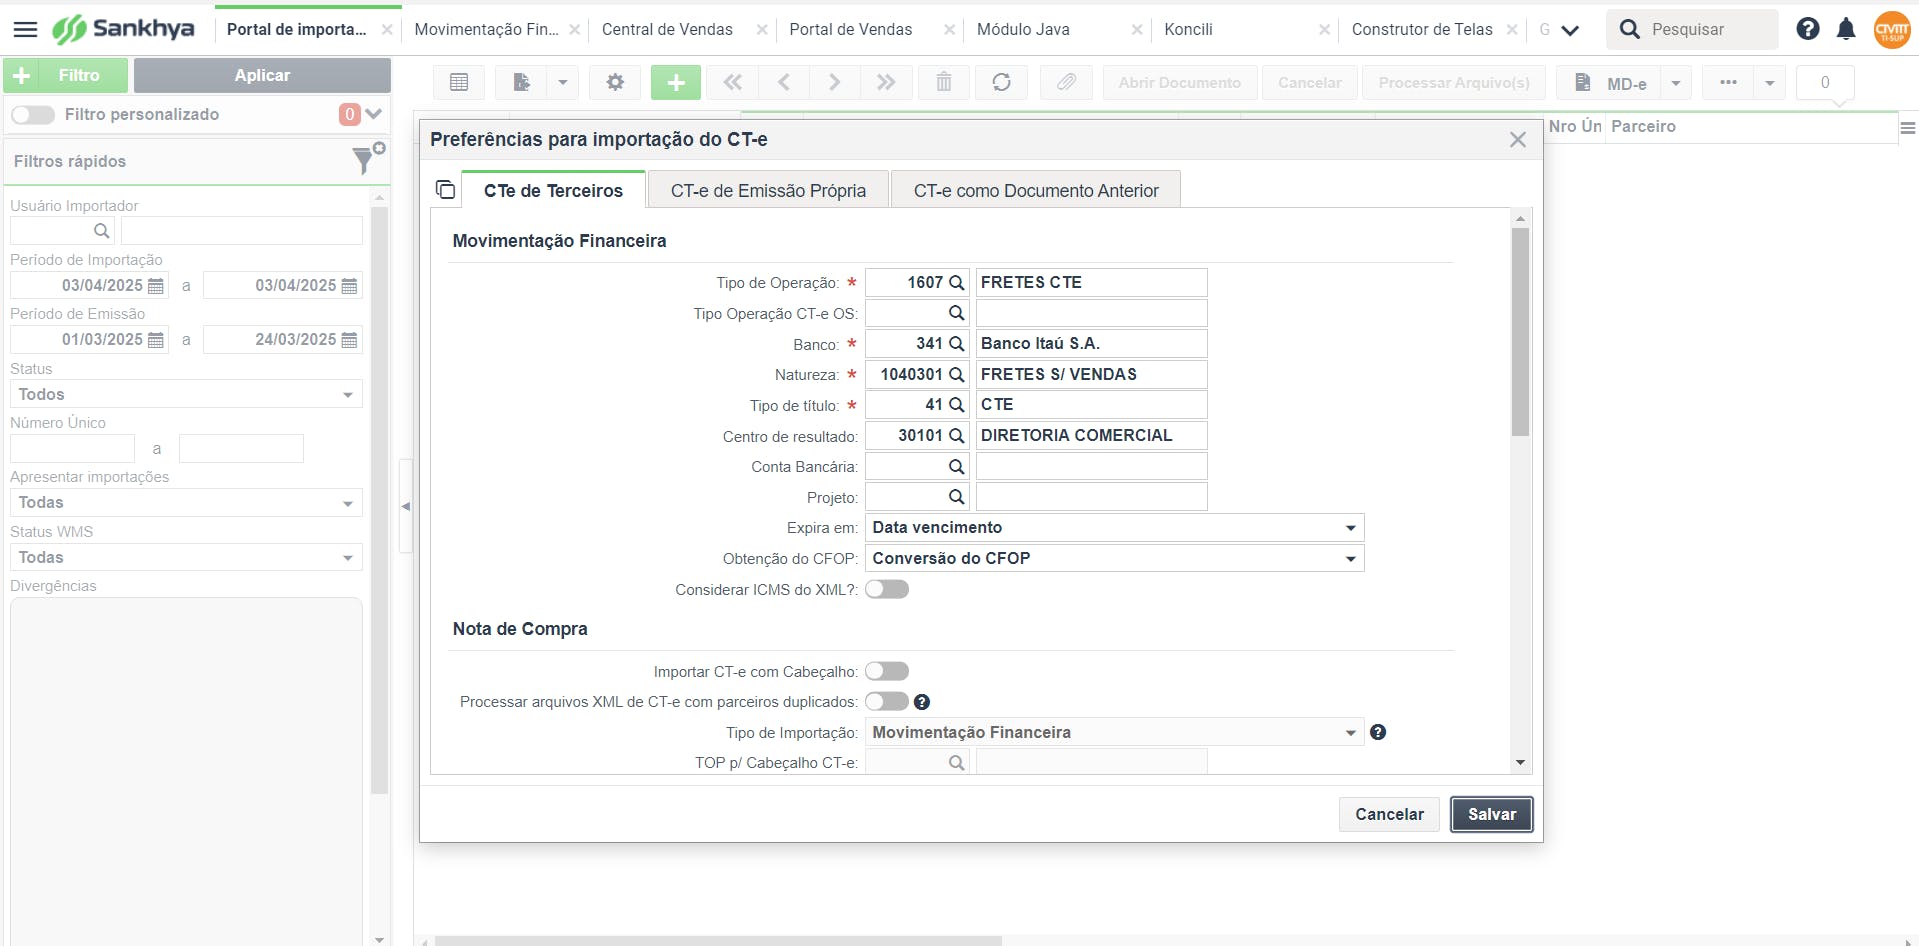Expand the Expira em dropdown

(x=1350, y=528)
